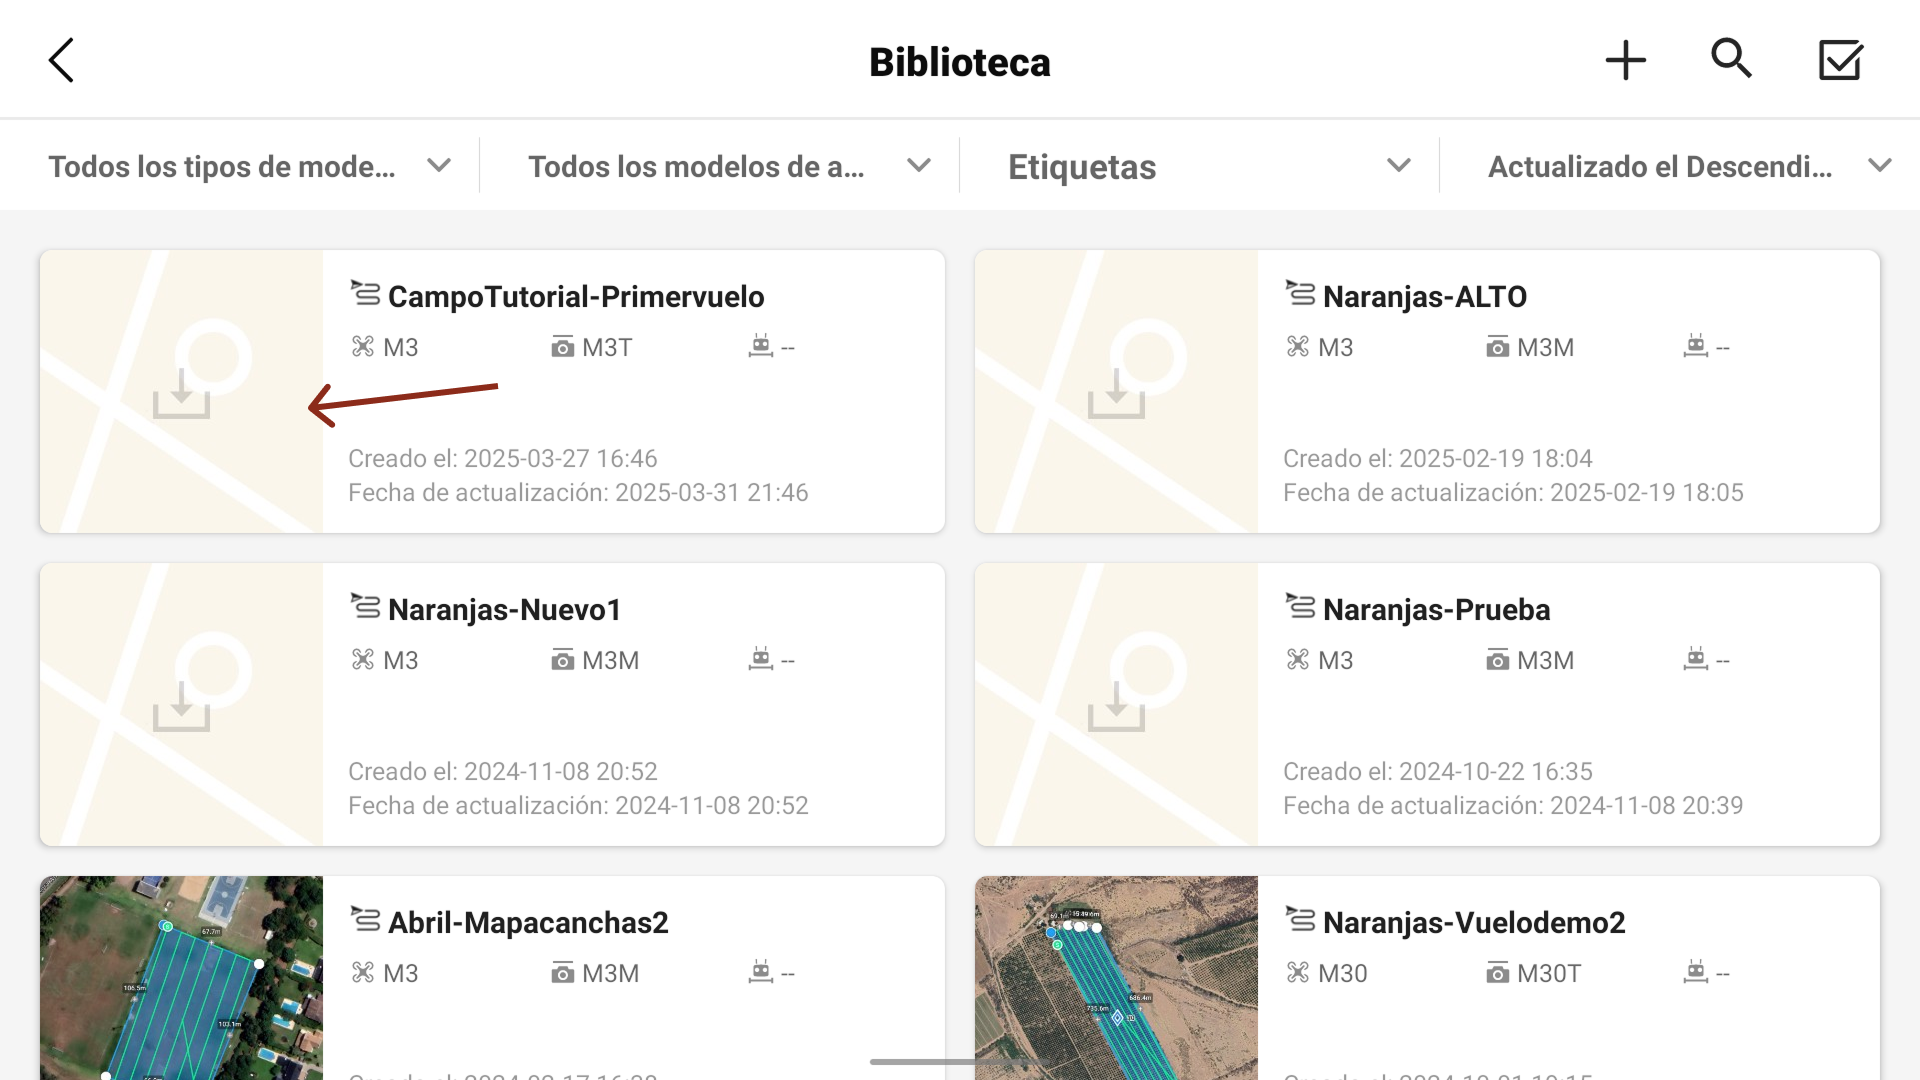Open Naranjas-Nuevo1 map thumbnail

point(181,704)
